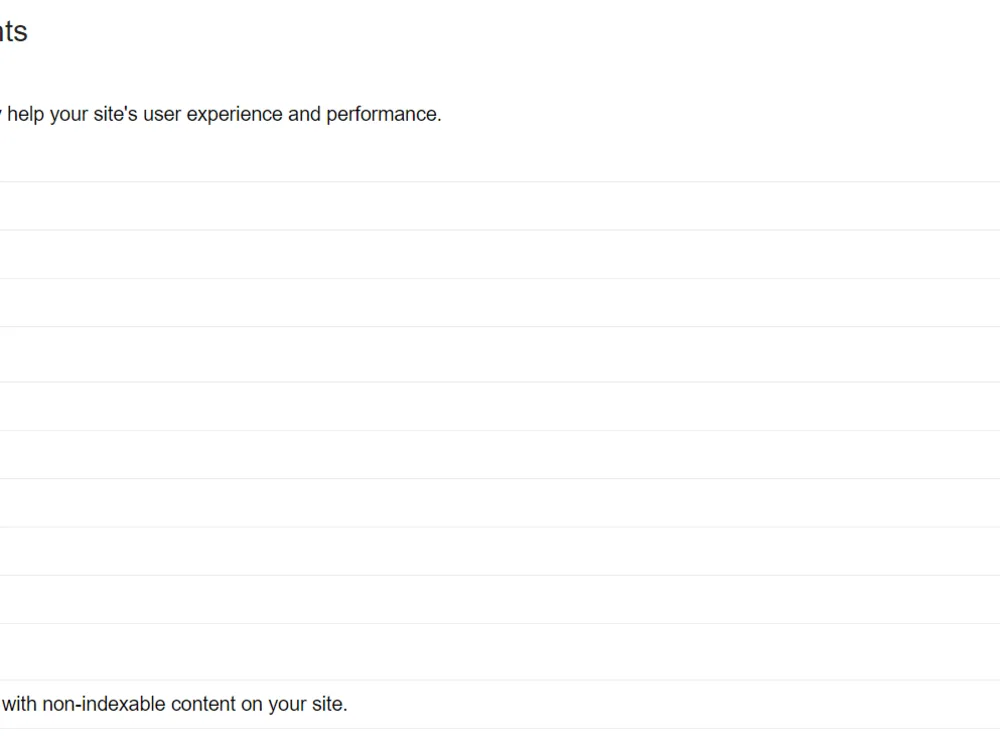This screenshot has height=750, width=1000.
Task: Click the partial heading ending in "ts"
Action: [x=13, y=31]
